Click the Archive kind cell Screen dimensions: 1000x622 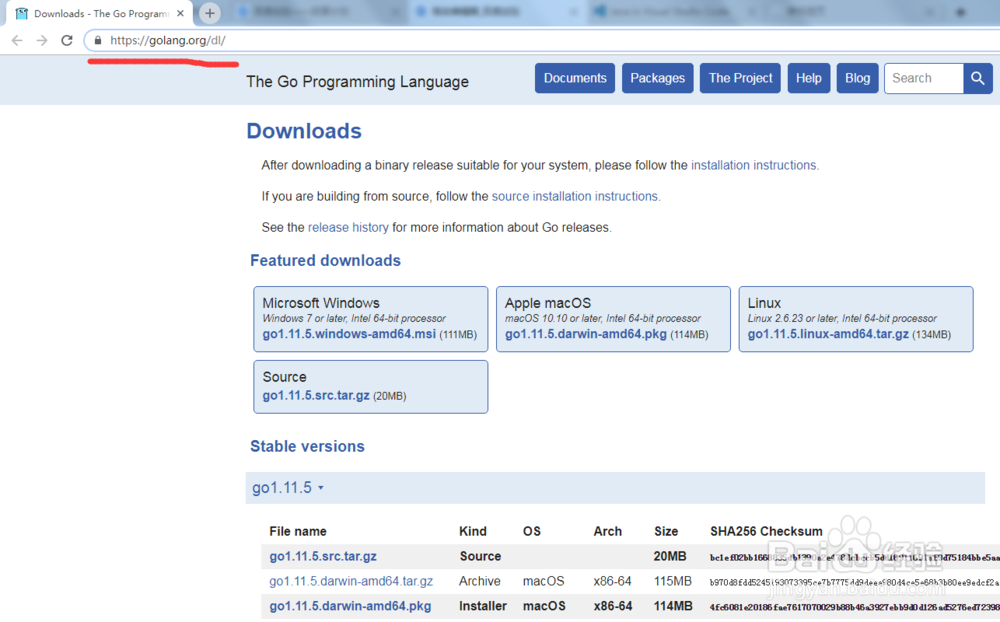click(480, 581)
